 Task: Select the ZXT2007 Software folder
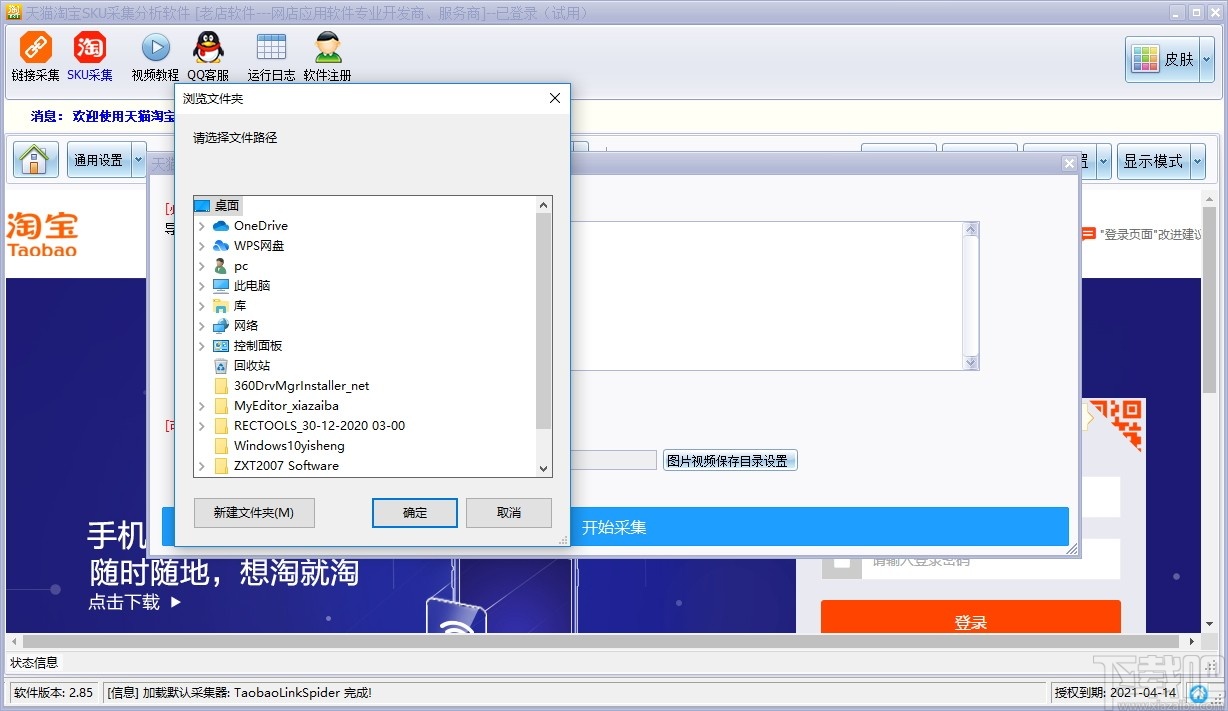pyautogui.click(x=286, y=466)
